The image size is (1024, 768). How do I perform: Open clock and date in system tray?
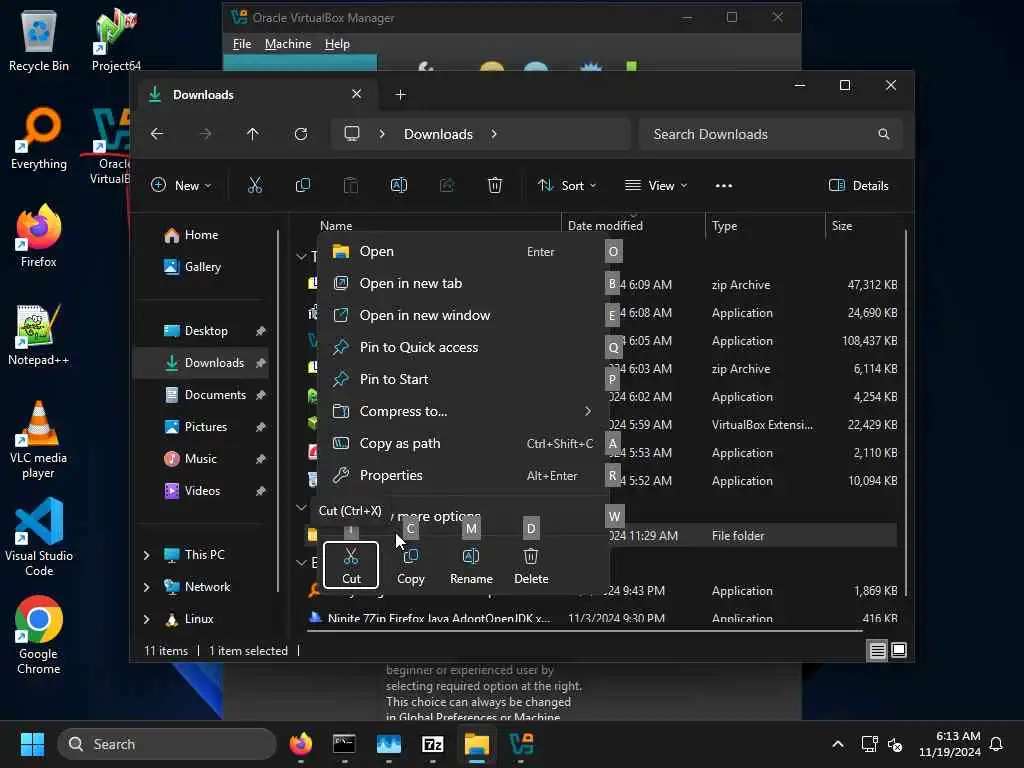pos(950,744)
